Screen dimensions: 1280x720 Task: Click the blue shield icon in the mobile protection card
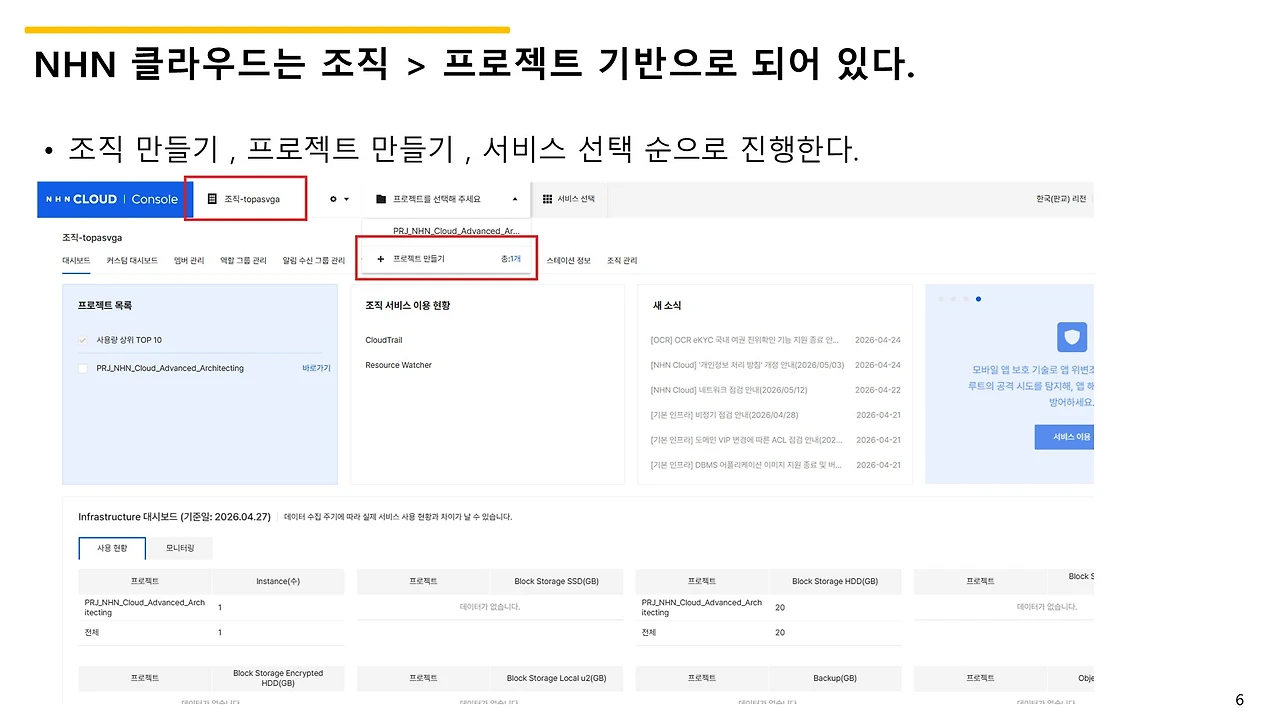(1071, 337)
